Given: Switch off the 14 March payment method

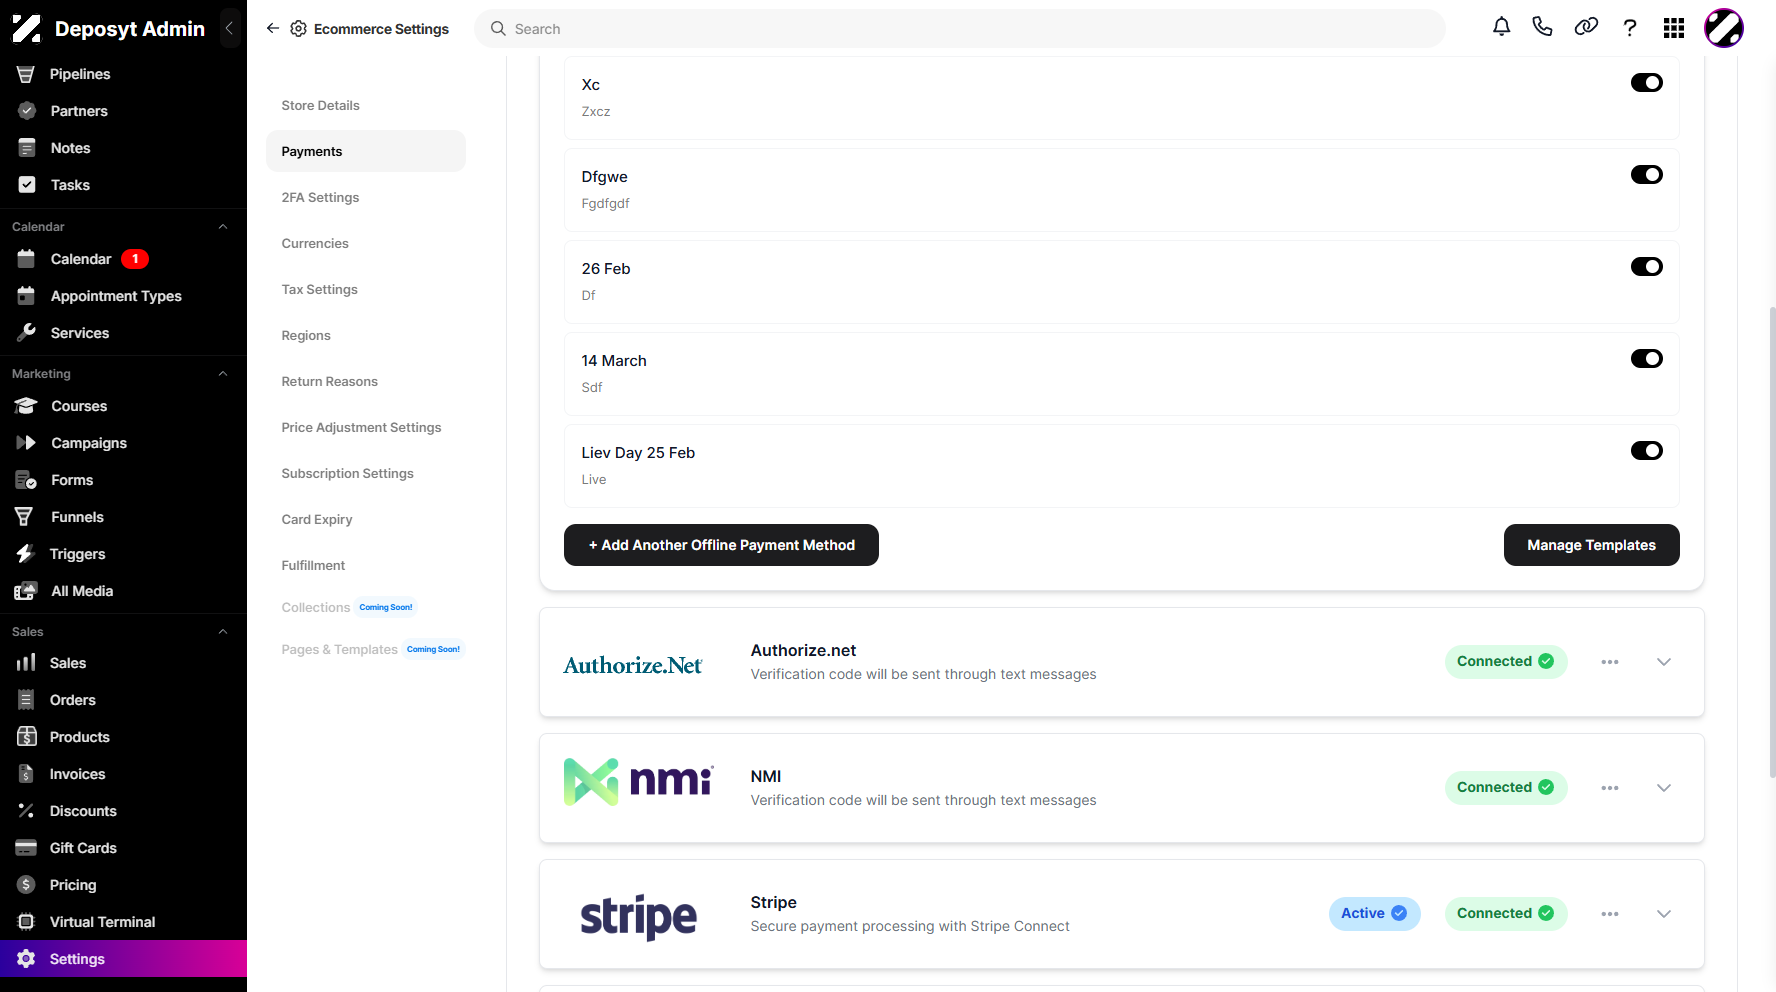Looking at the screenshot, I should pyautogui.click(x=1647, y=359).
